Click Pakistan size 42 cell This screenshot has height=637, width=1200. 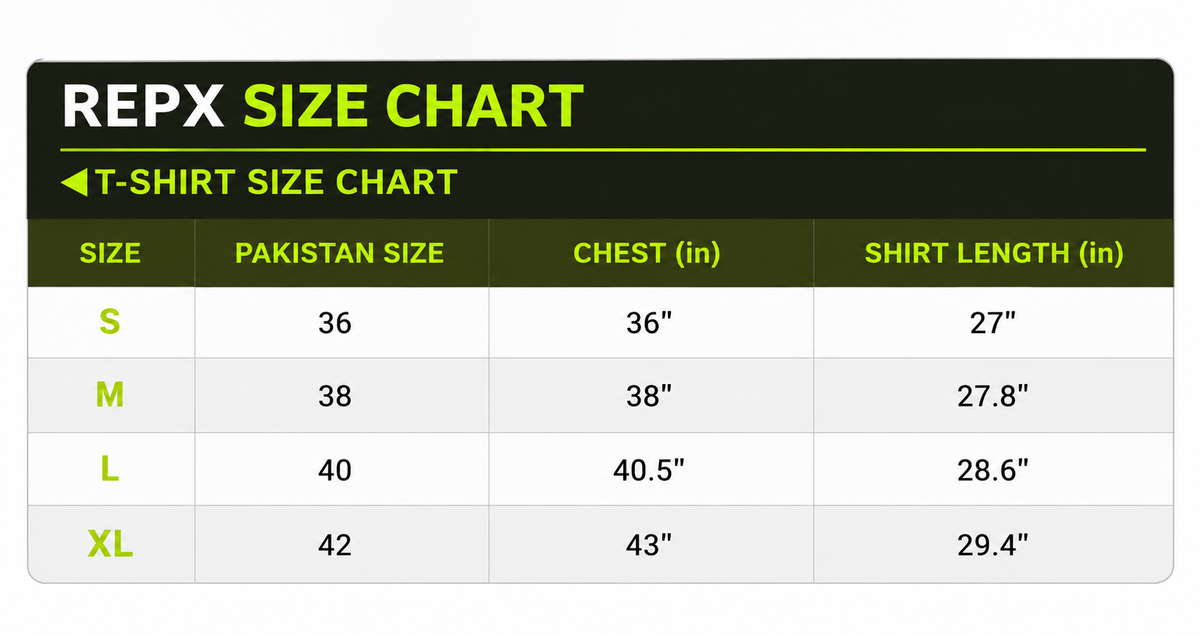tap(341, 544)
